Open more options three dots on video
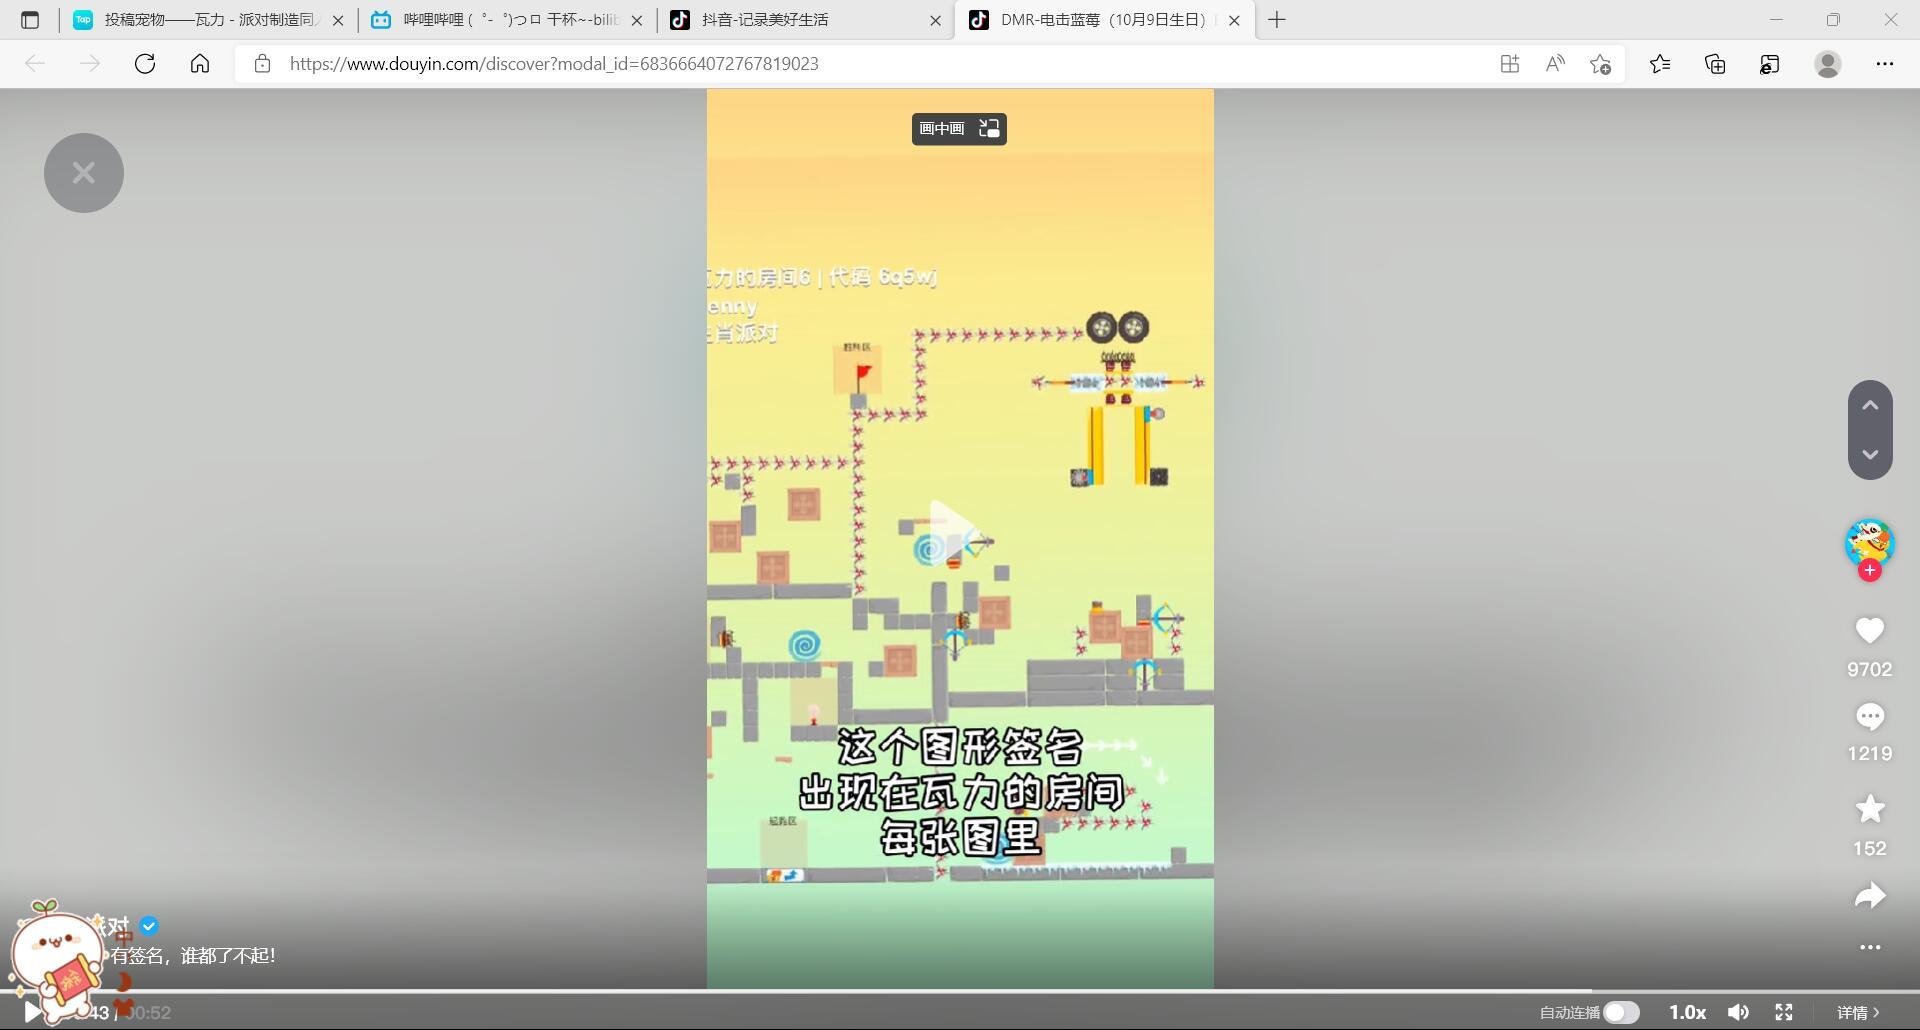This screenshot has width=1920, height=1030. click(x=1870, y=947)
